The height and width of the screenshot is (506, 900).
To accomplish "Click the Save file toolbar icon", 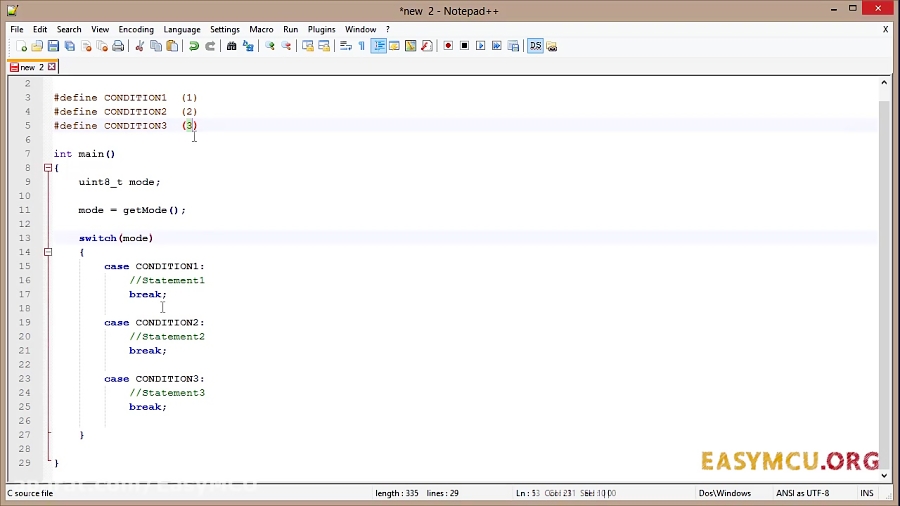I will [x=53, y=46].
